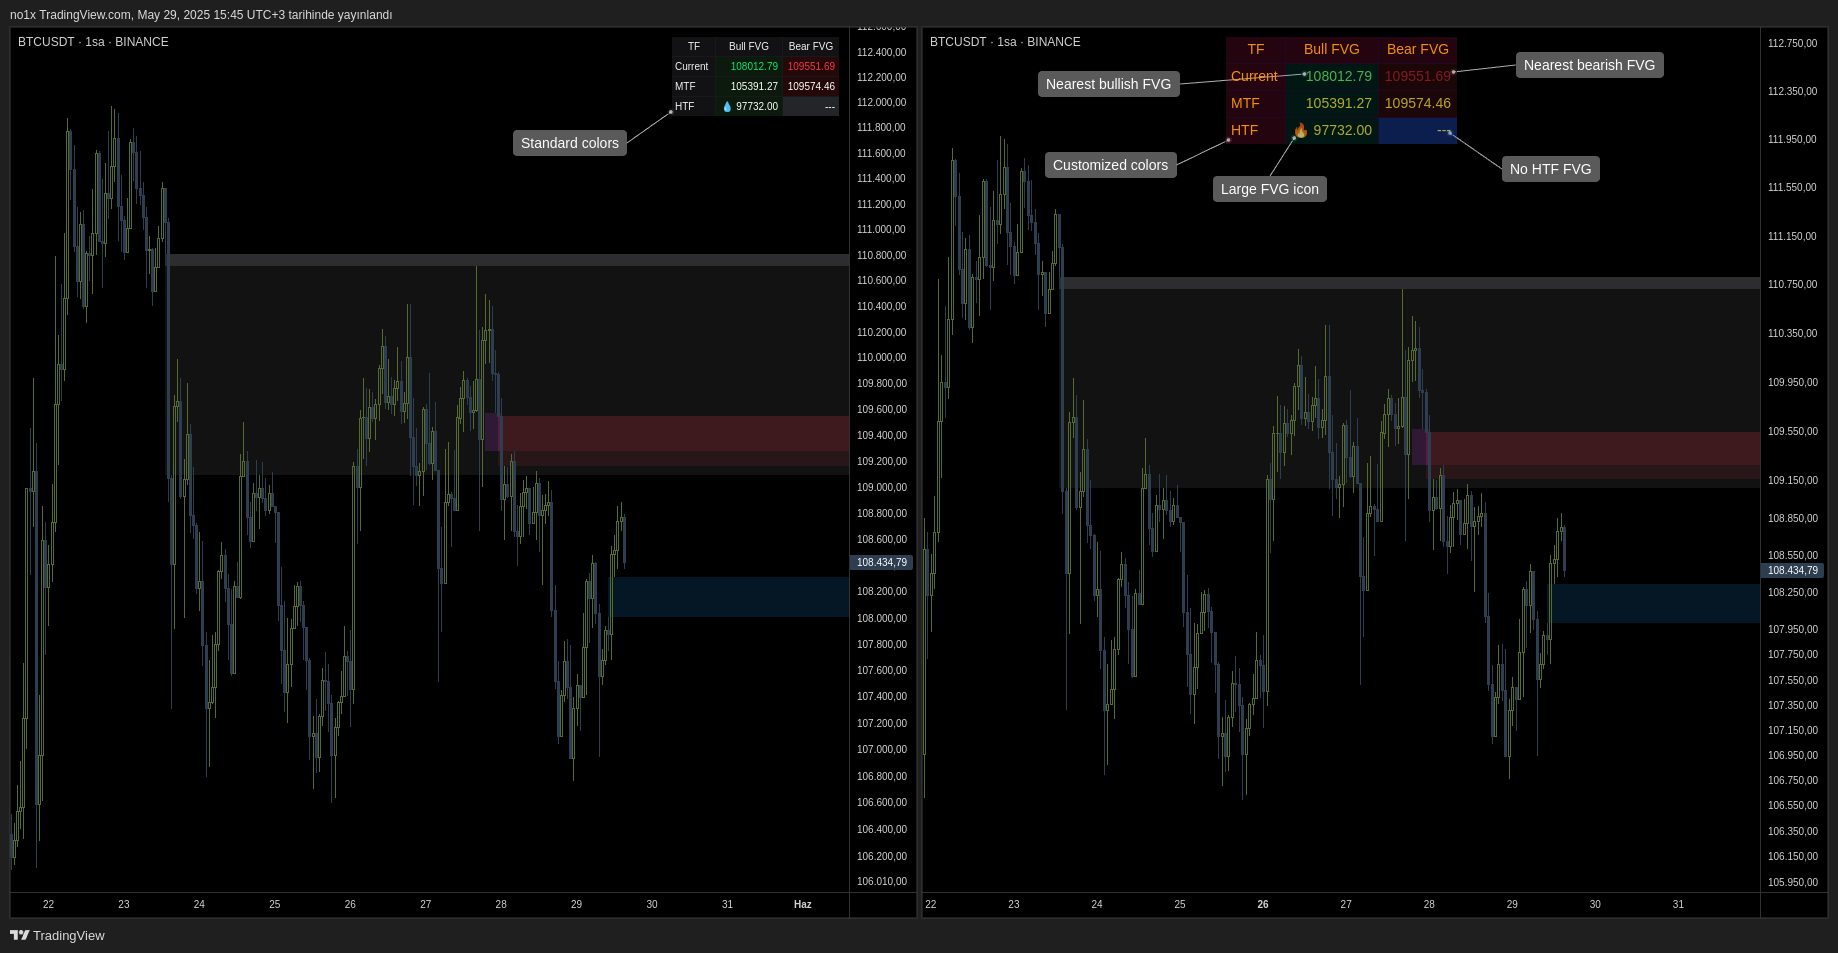The width and height of the screenshot is (1838, 953).
Task: Click the MTF row label in right table
Action: 1245,103
